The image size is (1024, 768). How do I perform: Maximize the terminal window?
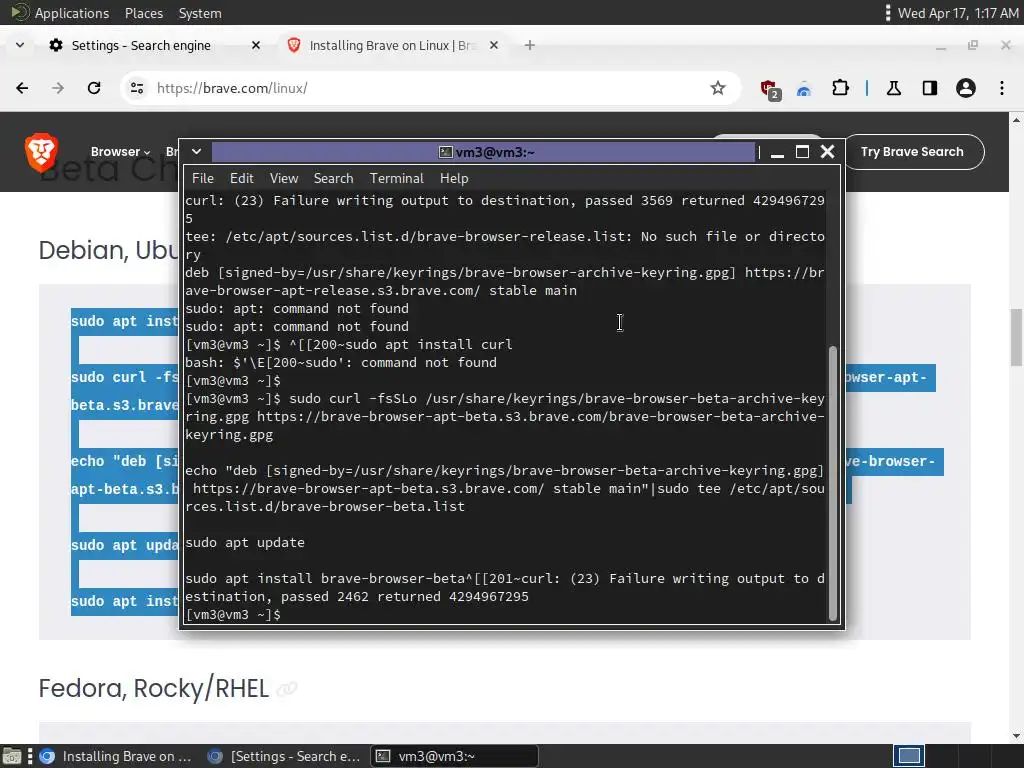point(803,152)
